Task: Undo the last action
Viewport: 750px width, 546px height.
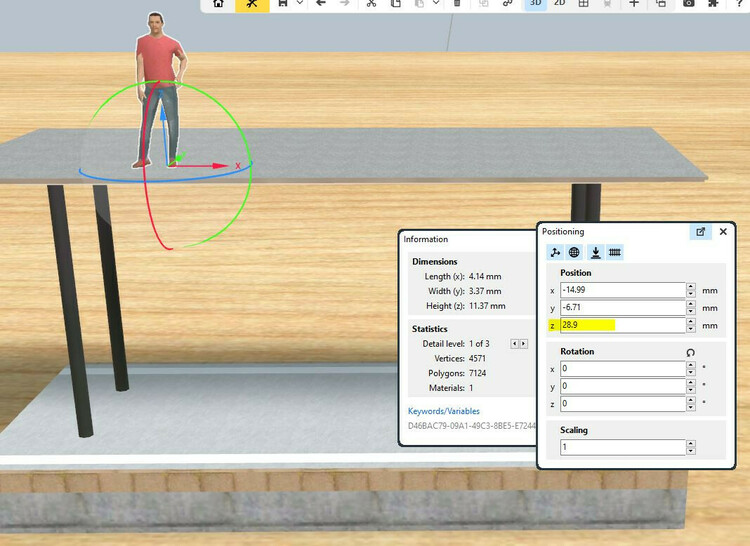Action: click(x=321, y=3)
